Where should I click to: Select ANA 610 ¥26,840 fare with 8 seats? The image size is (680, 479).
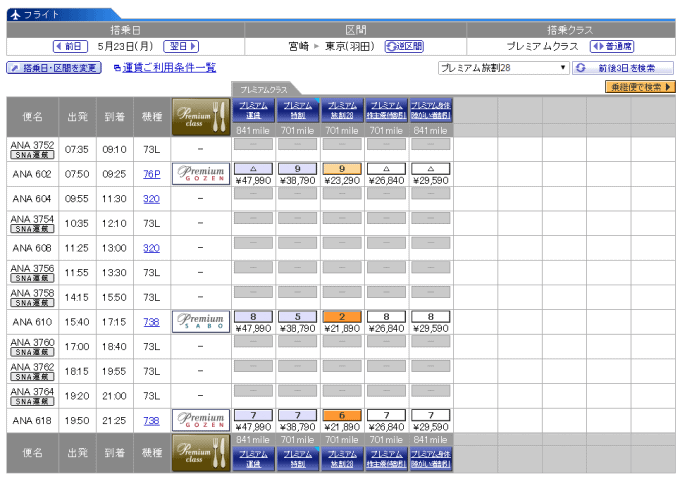[386, 316]
